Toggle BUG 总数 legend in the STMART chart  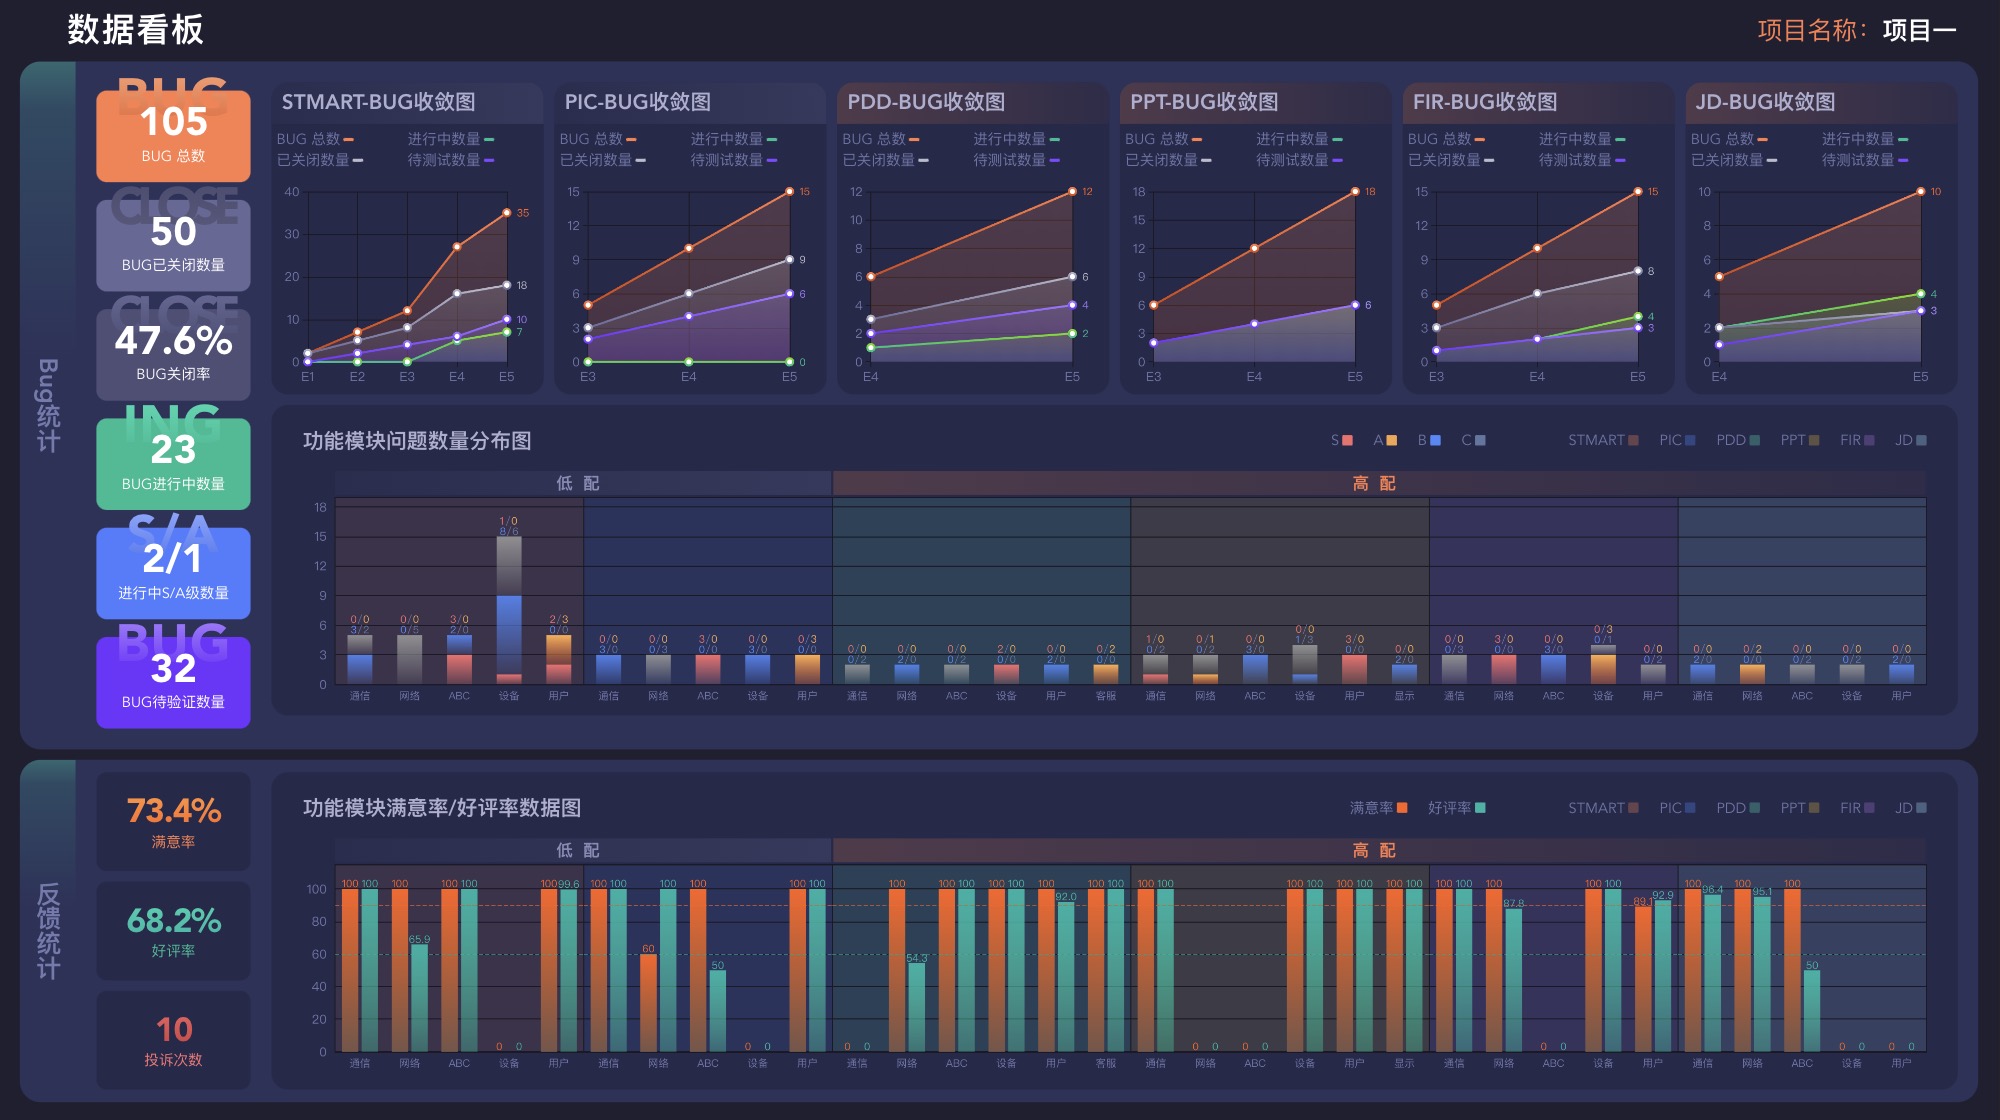[x=315, y=139]
